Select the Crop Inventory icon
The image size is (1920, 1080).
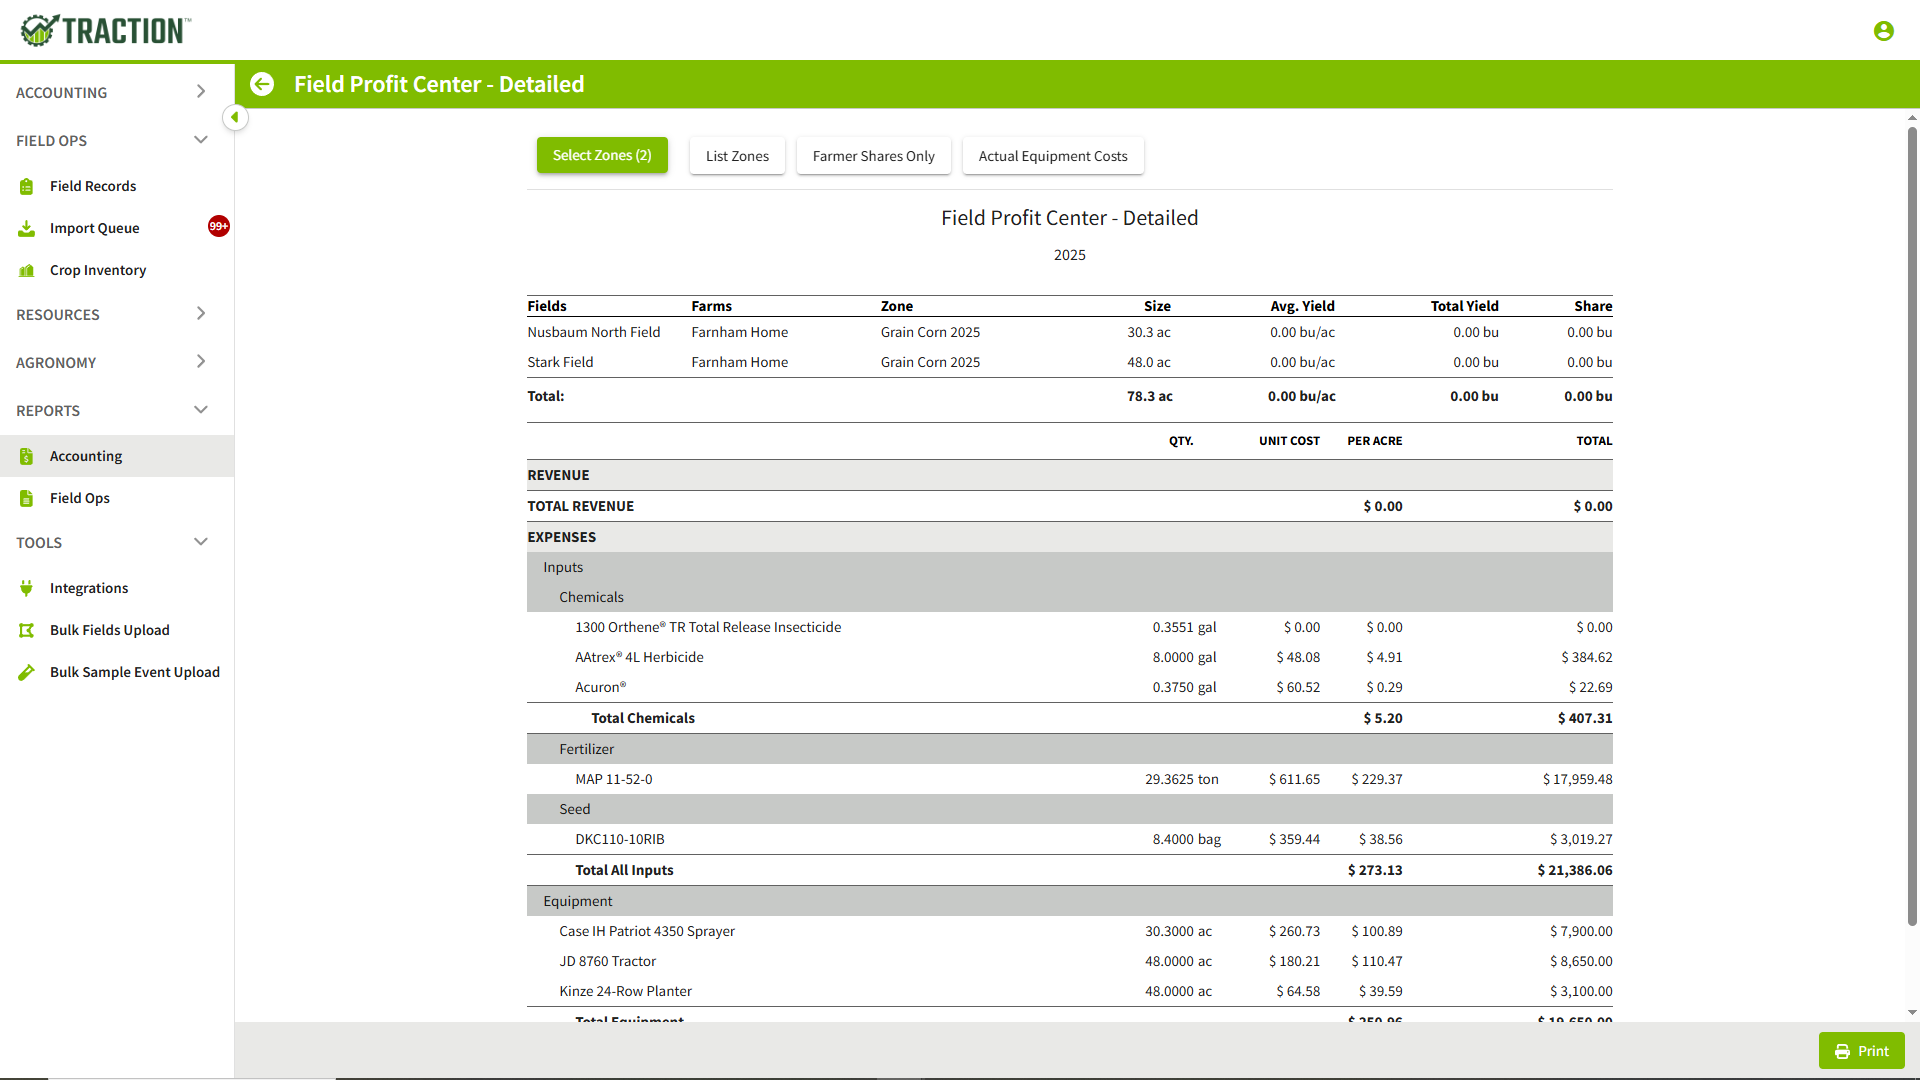tap(26, 270)
